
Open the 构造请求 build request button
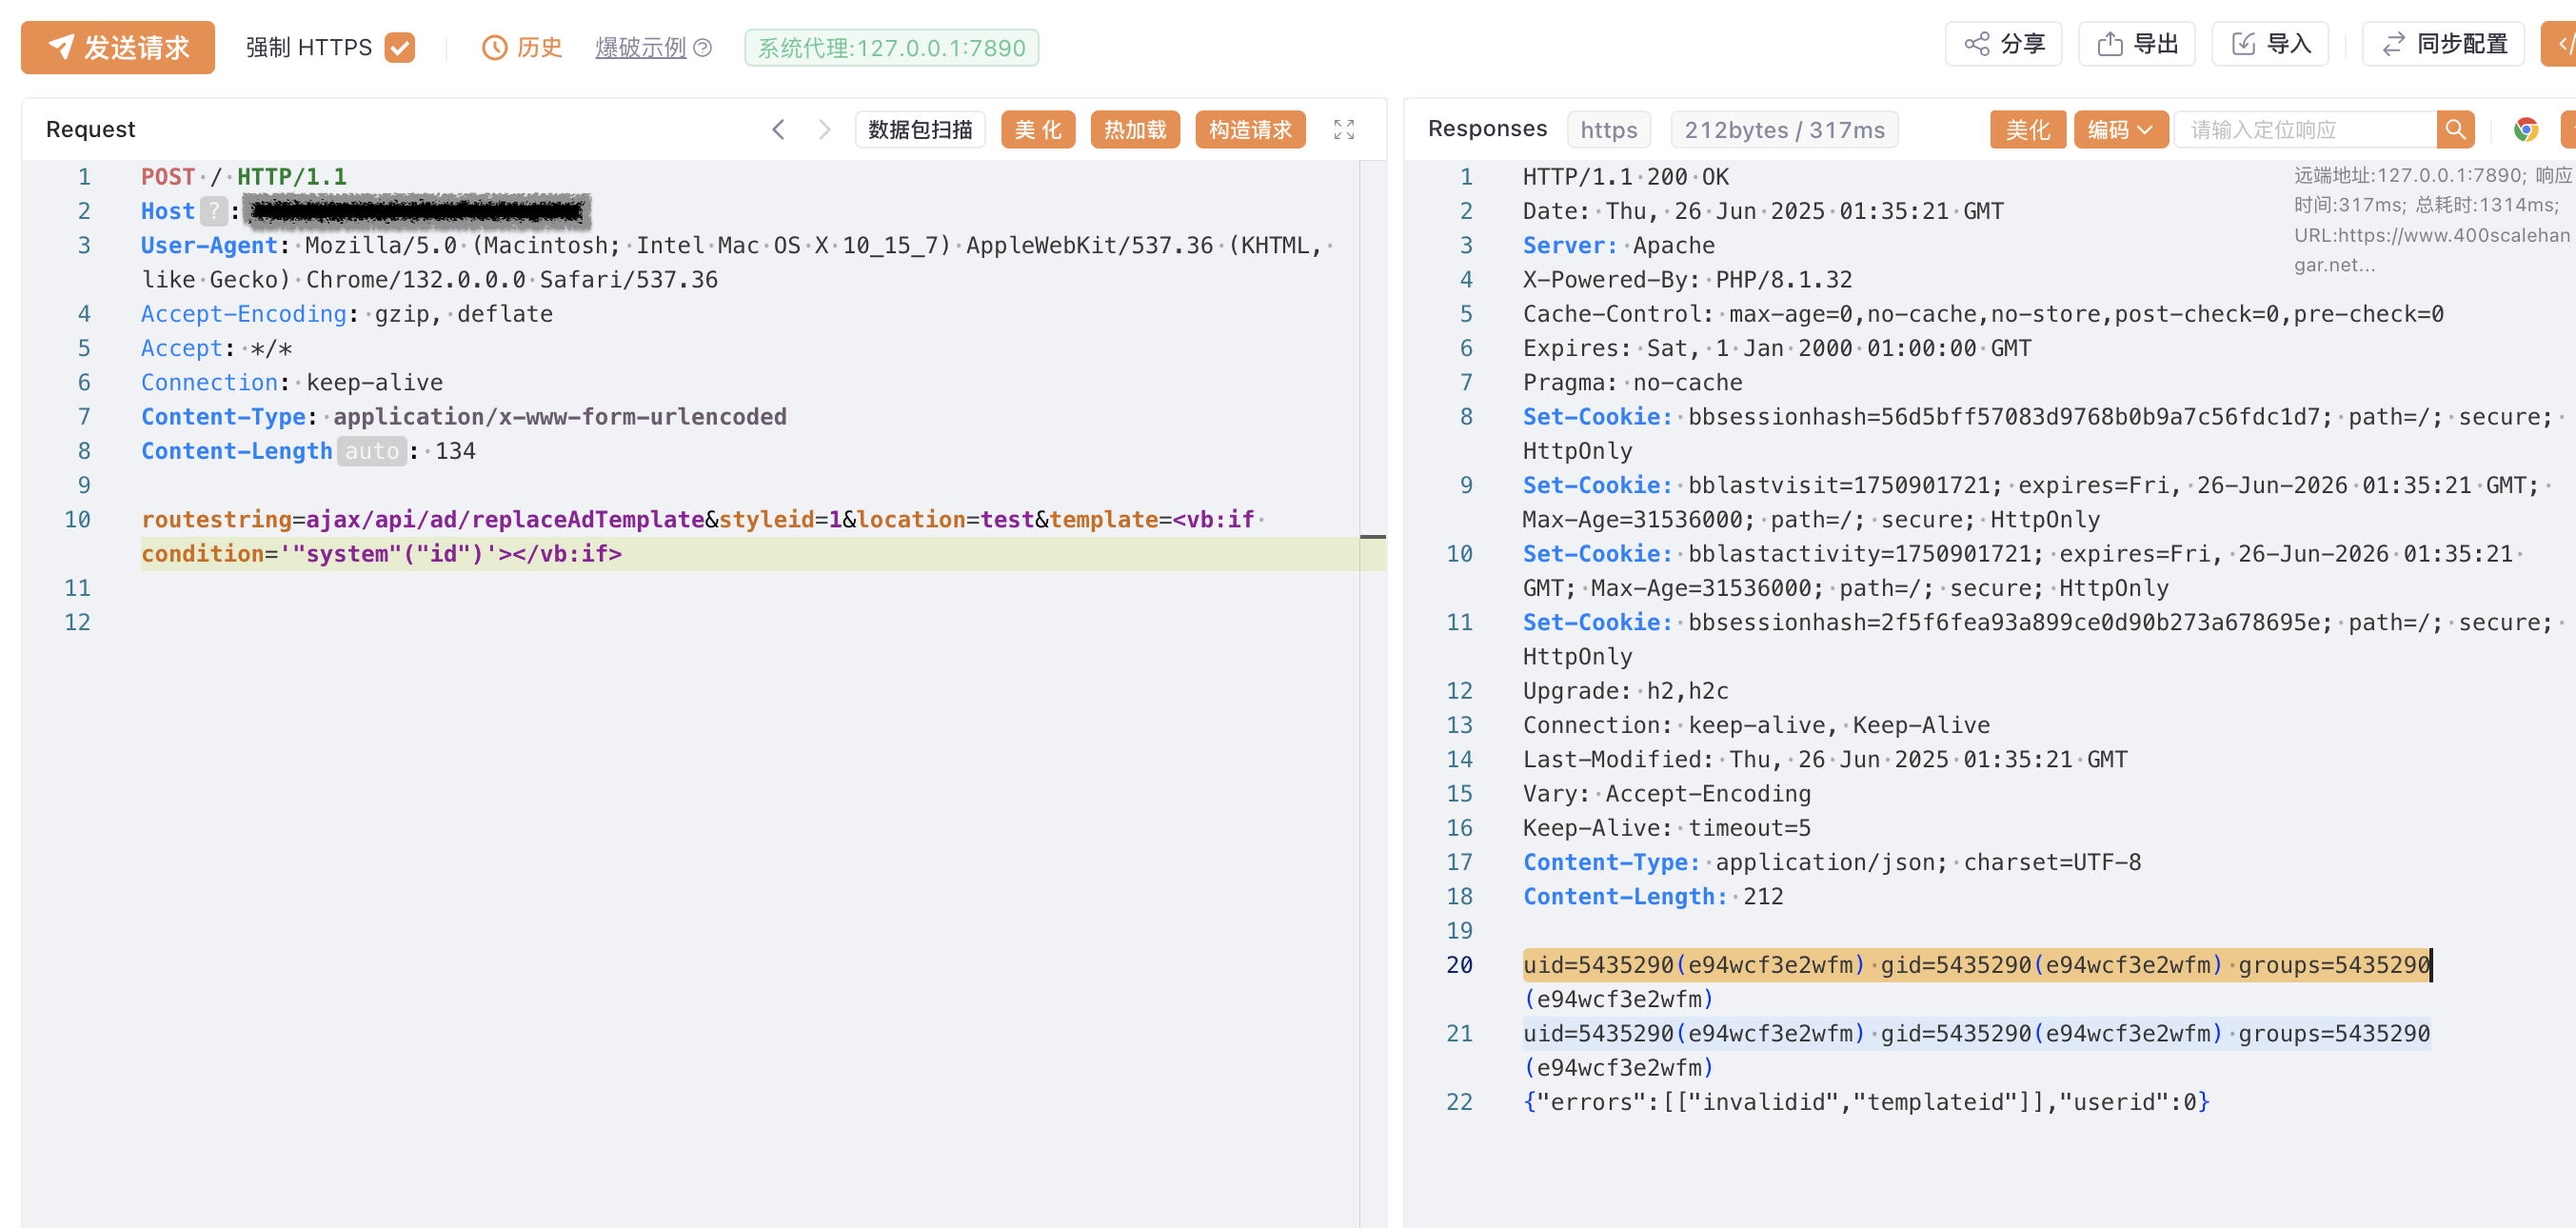[x=1249, y=129]
